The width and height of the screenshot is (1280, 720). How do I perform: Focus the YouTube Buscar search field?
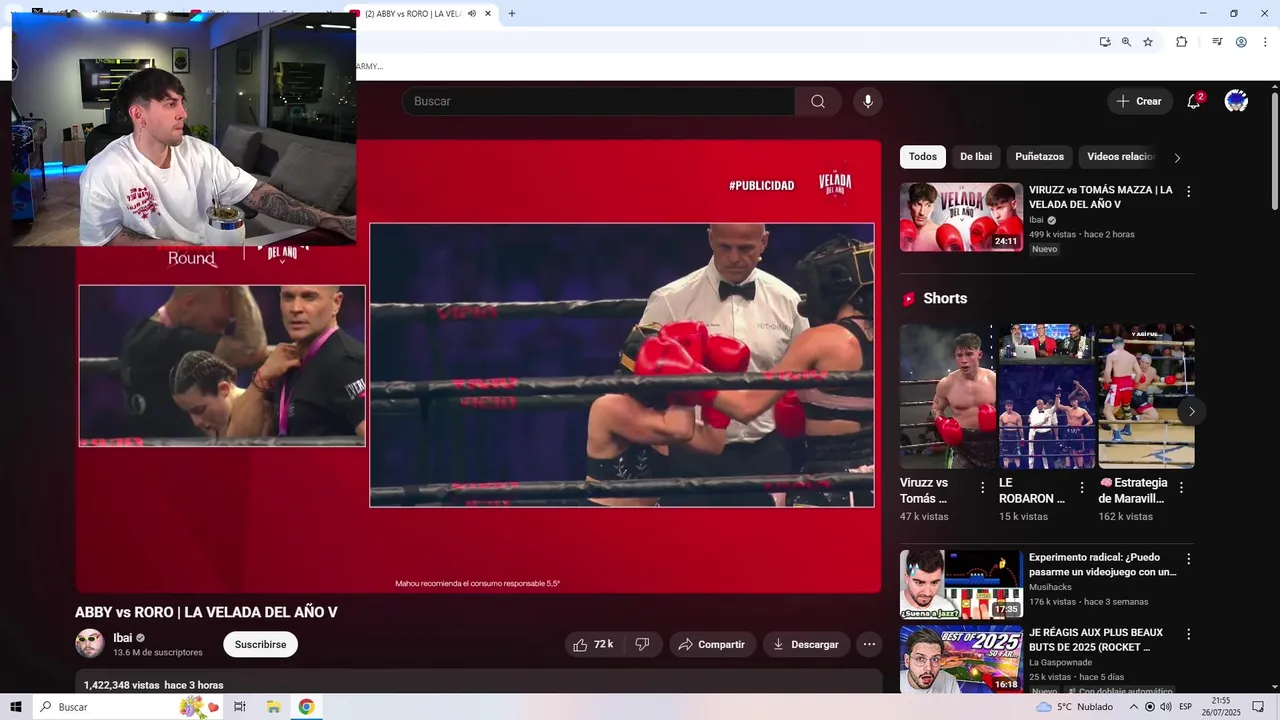click(x=598, y=101)
